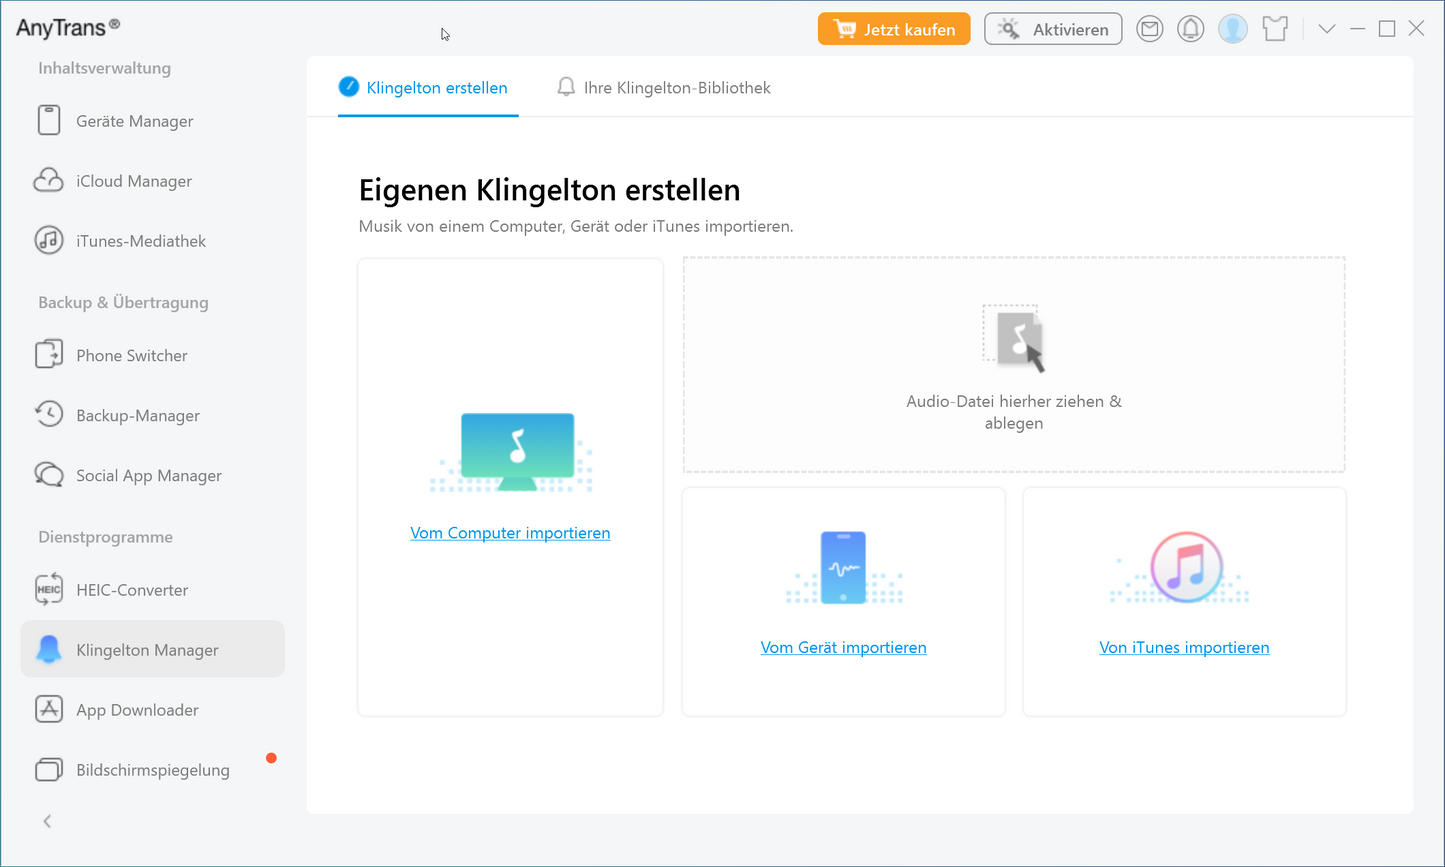Launch the HEIC-Converter tool
This screenshot has height=867, width=1445.
(x=132, y=590)
